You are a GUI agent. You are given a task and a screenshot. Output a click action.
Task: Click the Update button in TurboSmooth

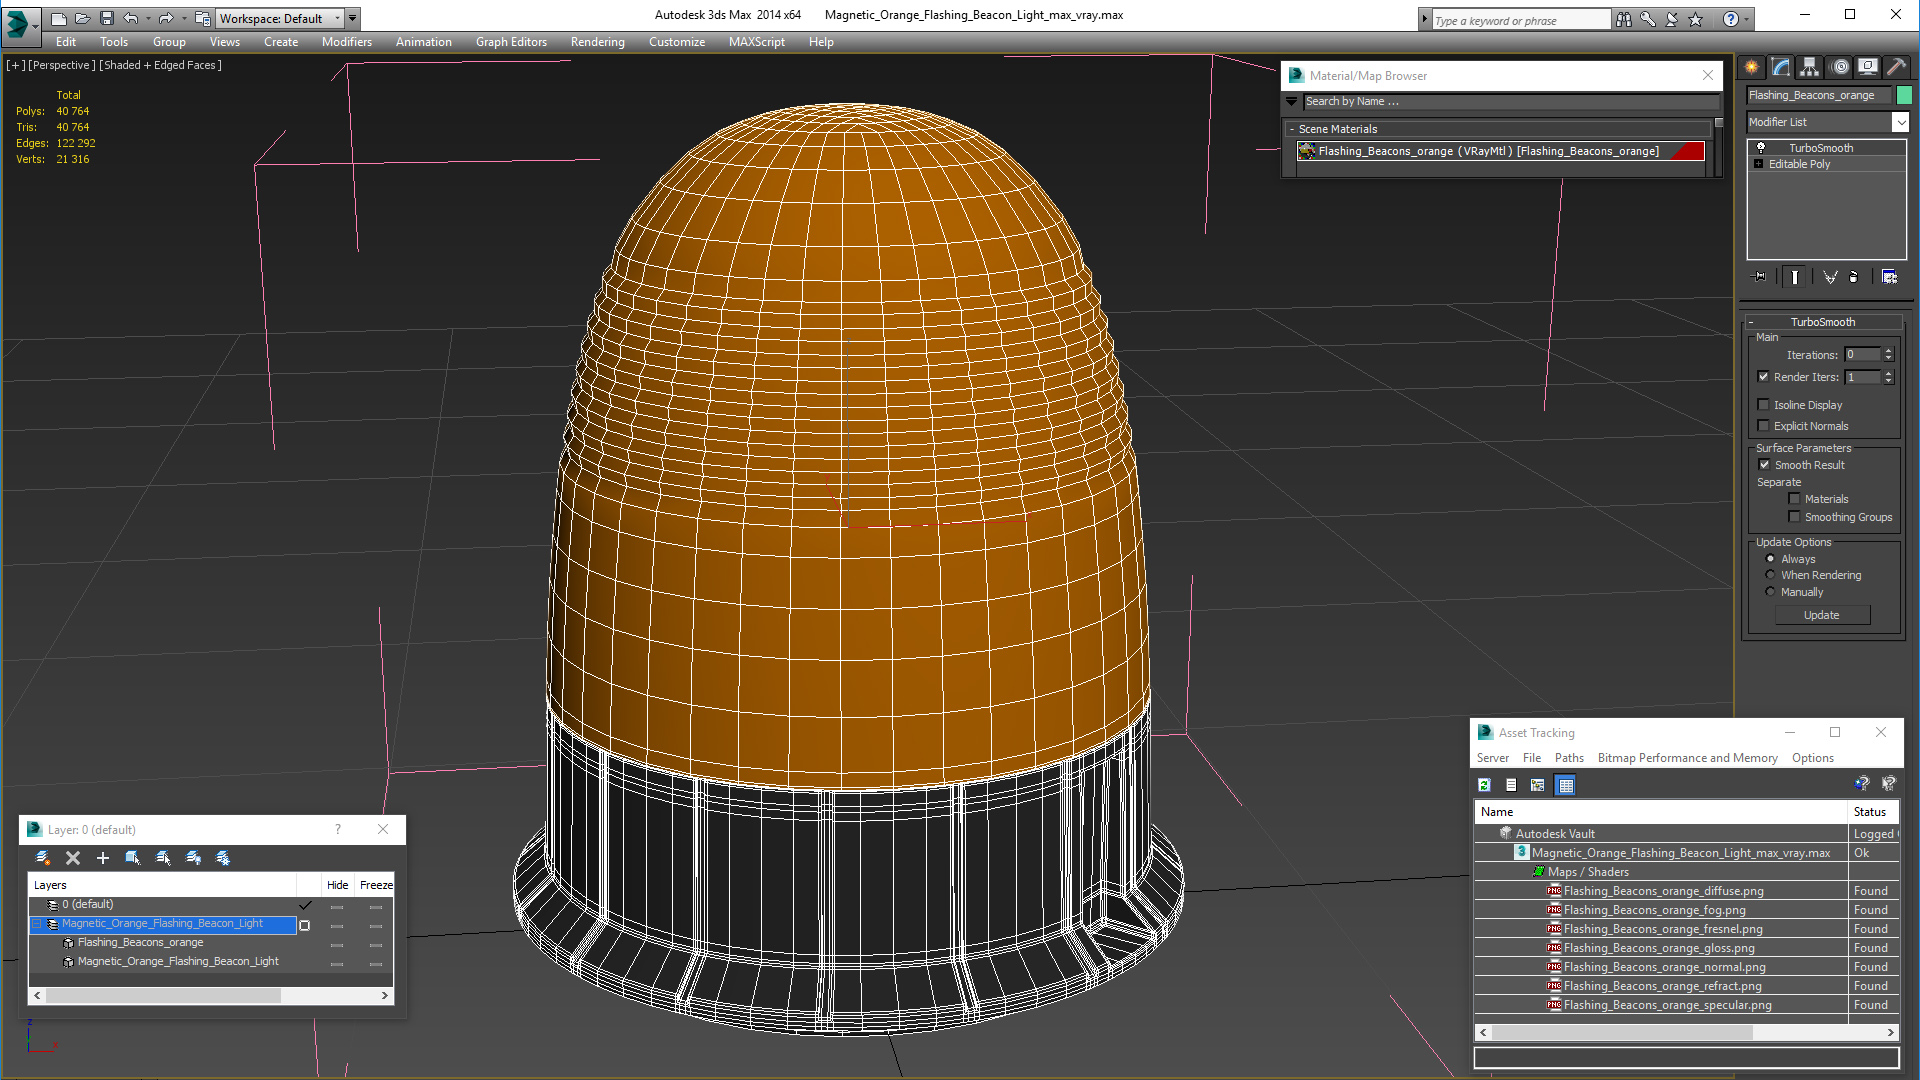[1822, 615]
